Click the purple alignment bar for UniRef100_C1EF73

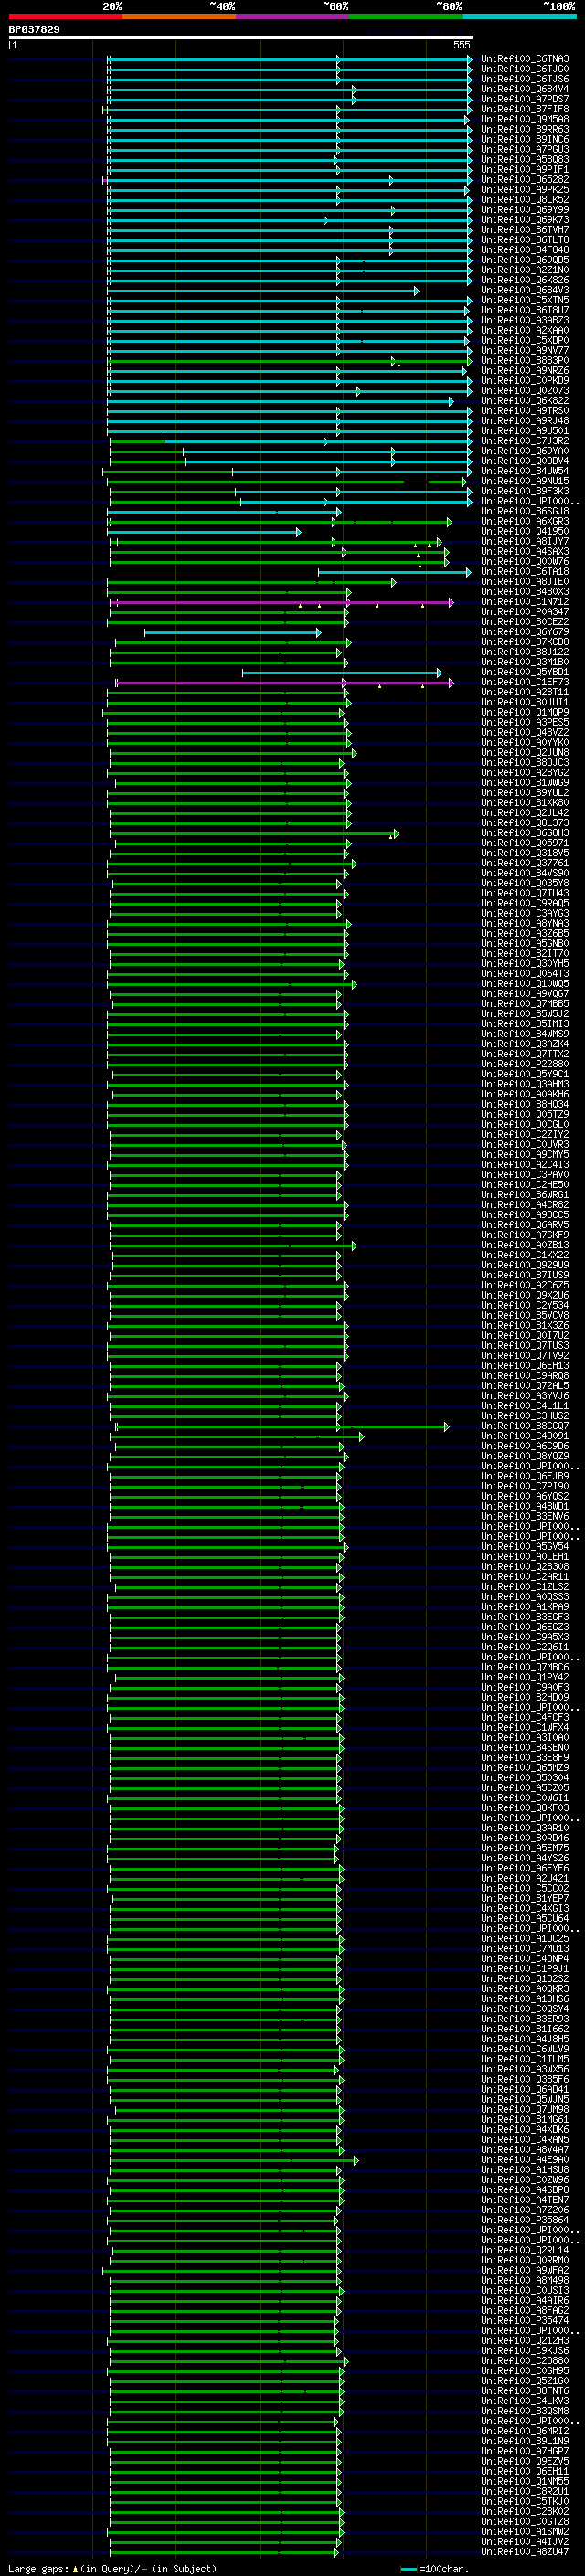tap(284, 683)
